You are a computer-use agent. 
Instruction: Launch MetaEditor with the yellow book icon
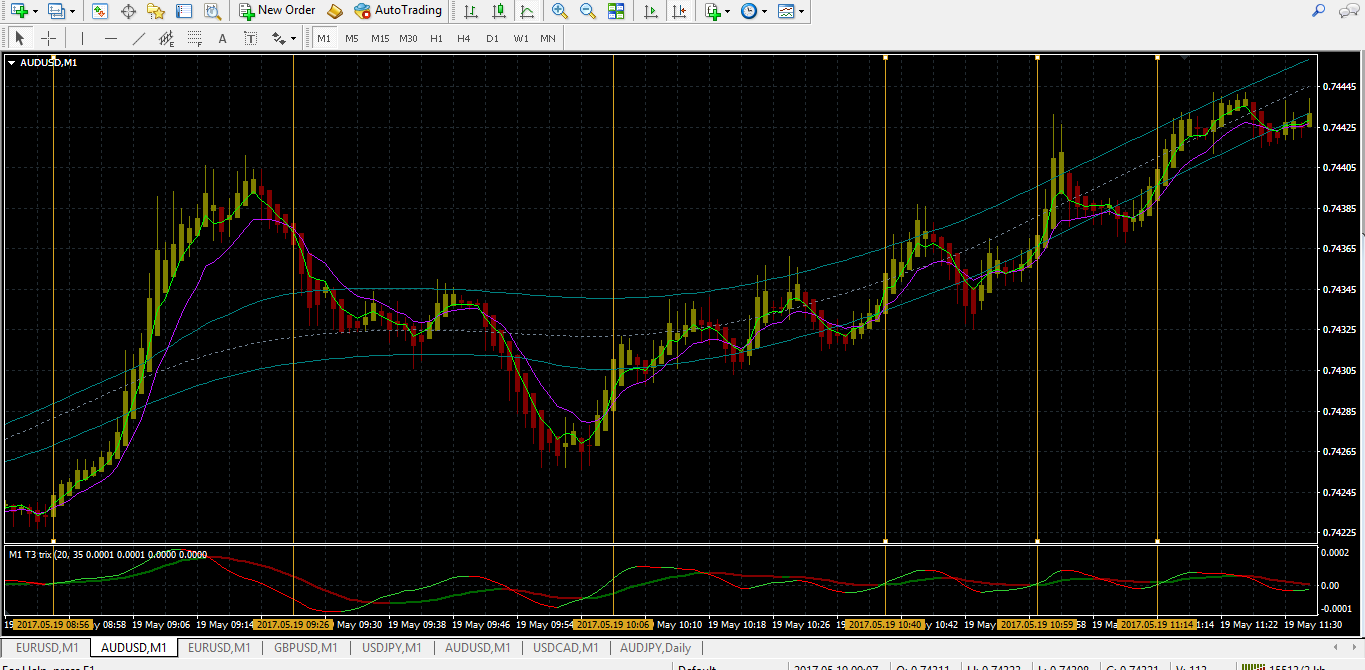(335, 11)
